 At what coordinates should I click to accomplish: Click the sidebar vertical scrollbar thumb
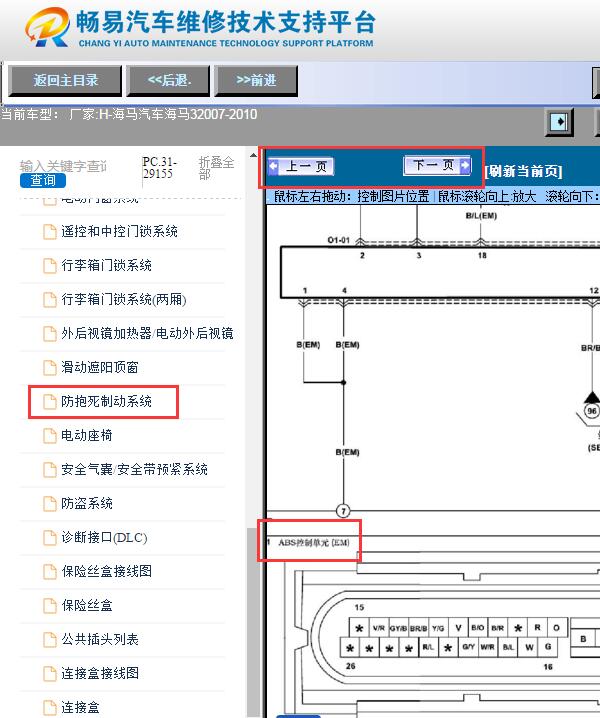click(x=252, y=620)
